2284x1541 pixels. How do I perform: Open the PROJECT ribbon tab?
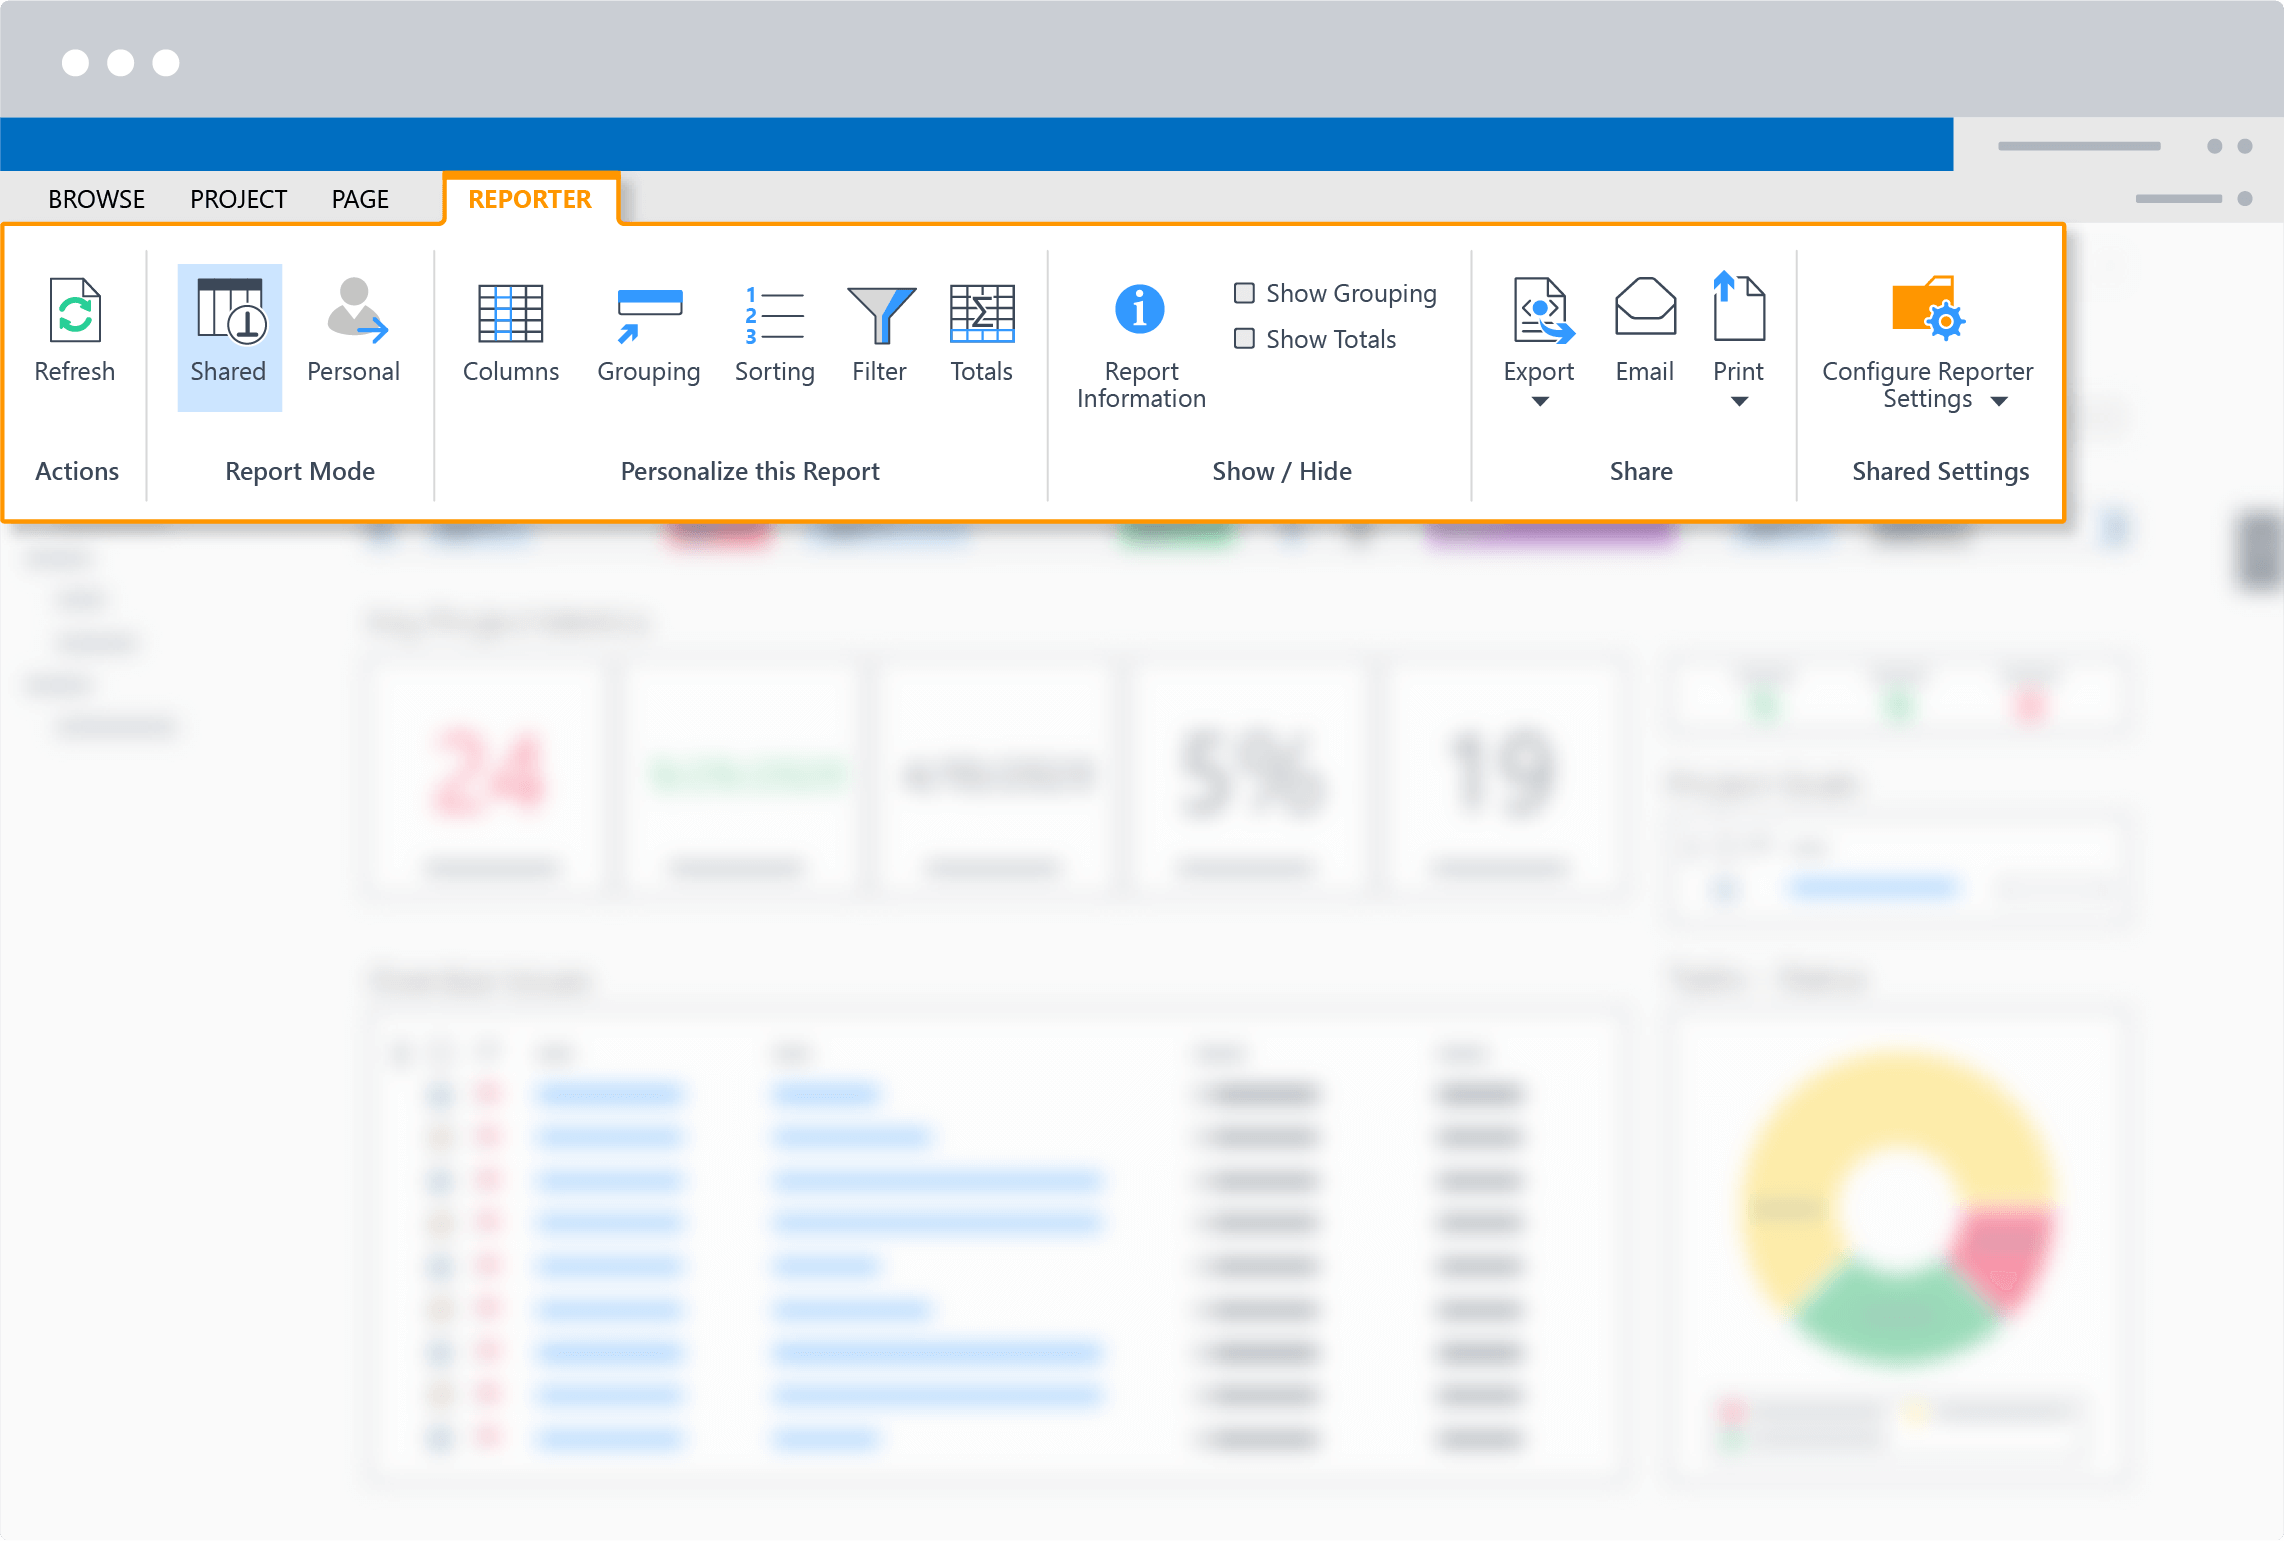click(x=238, y=199)
